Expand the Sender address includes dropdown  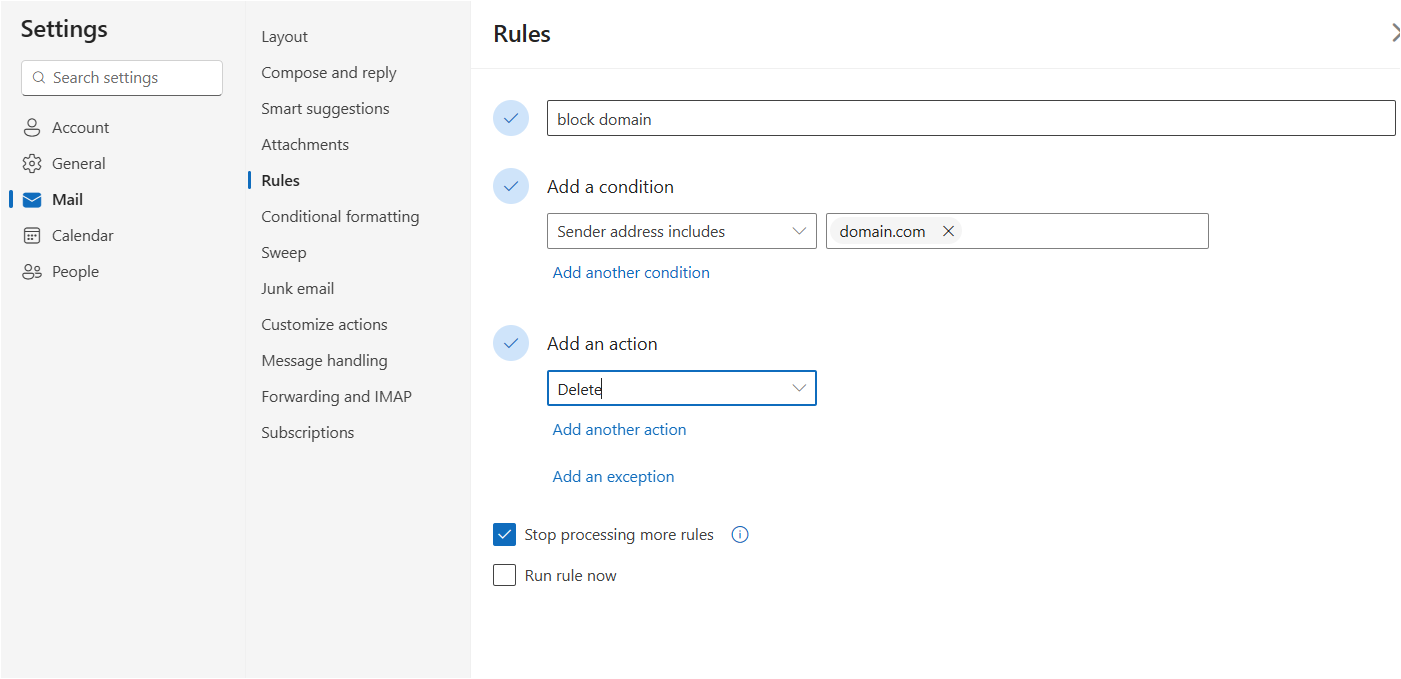[x=682, y=231]
